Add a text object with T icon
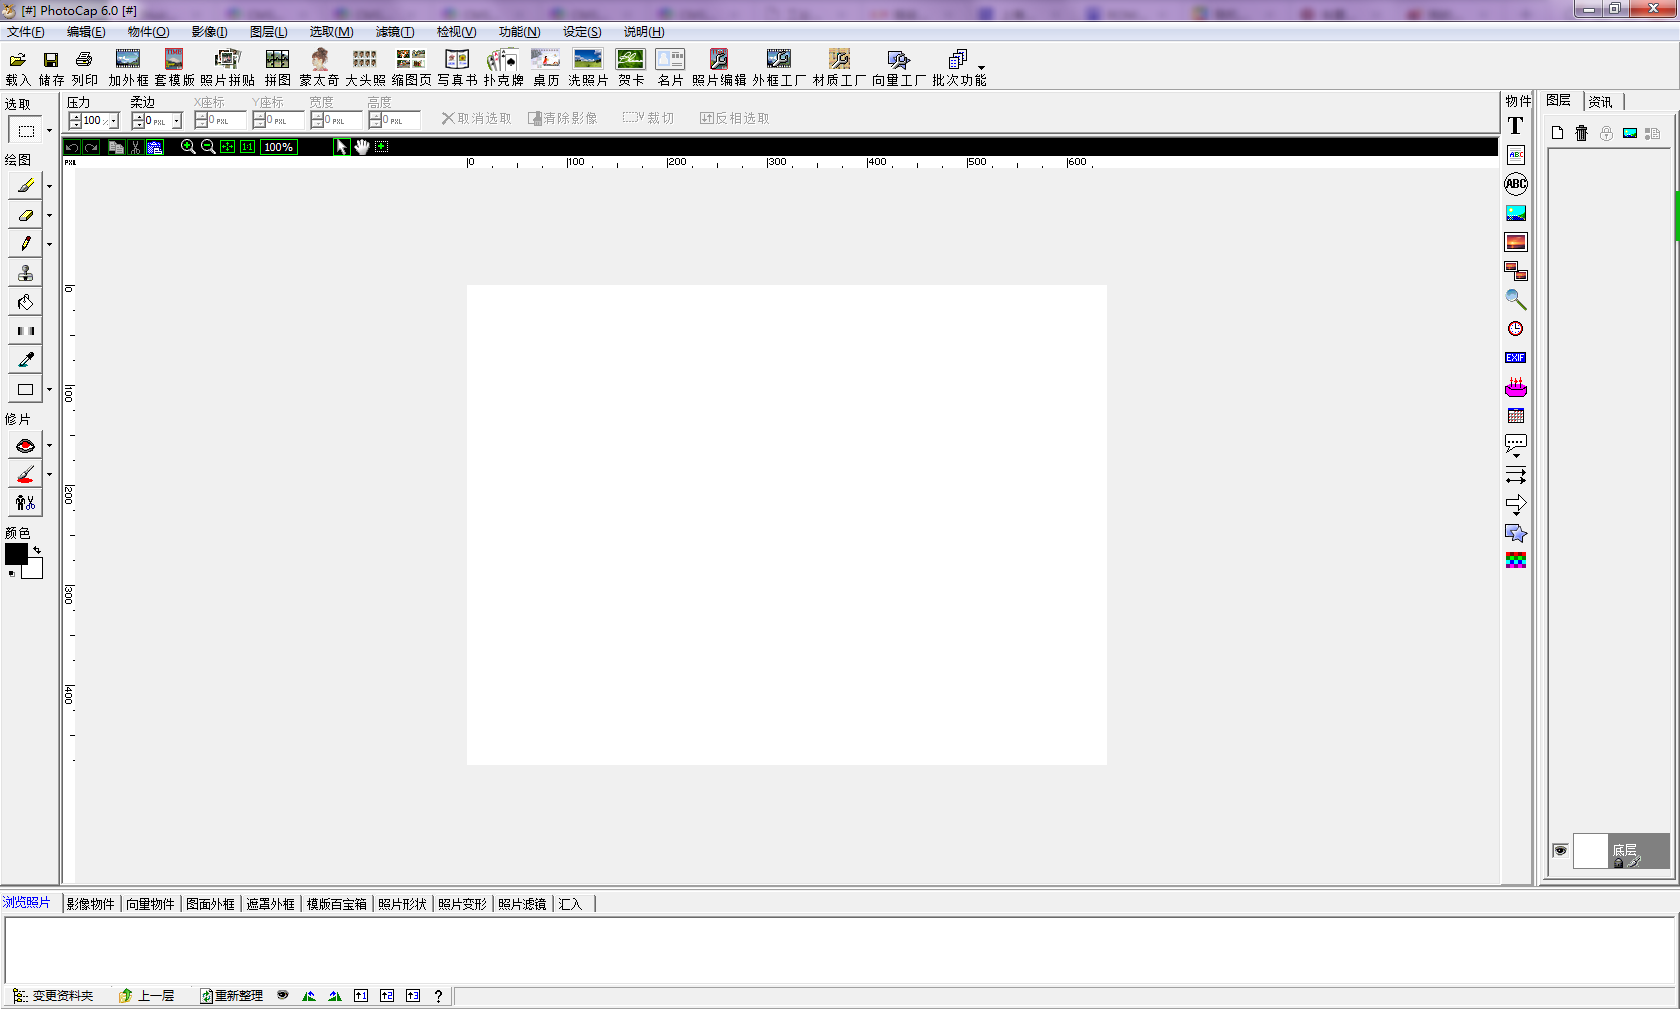 [x=1515, y=126]
